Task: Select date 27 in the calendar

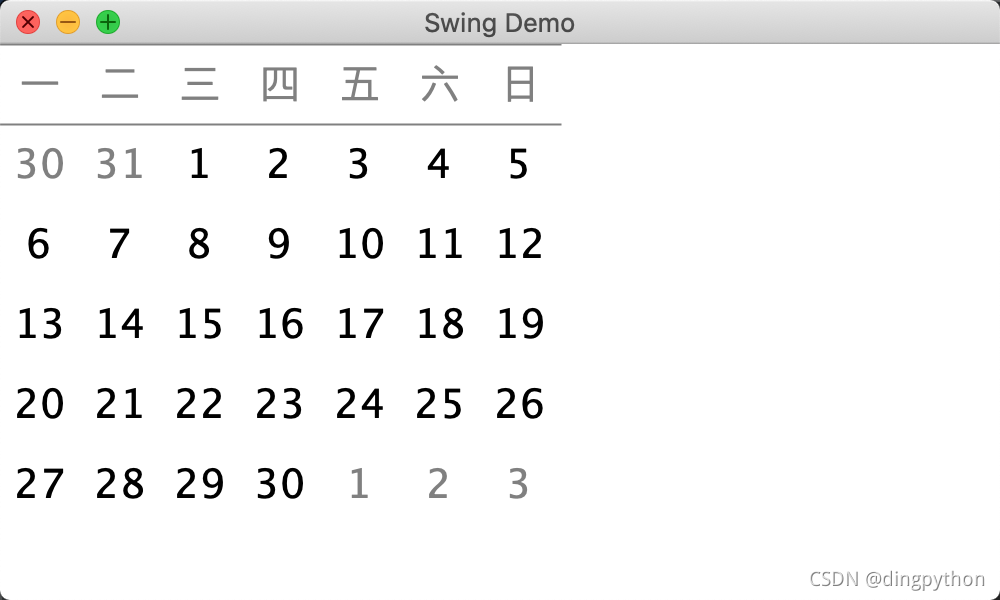Action: [40, 483]
